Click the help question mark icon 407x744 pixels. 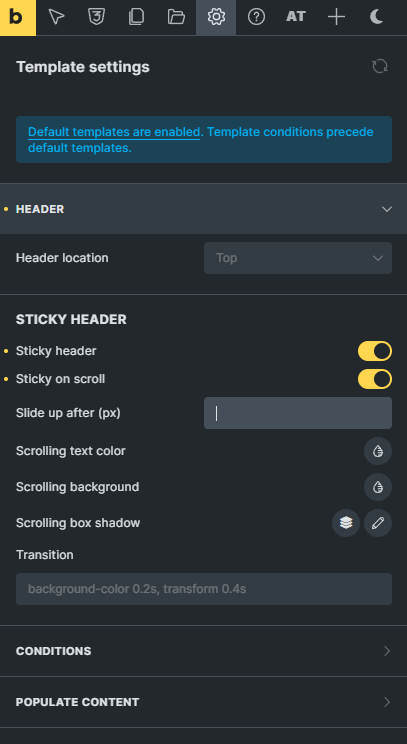coord(256,18)
